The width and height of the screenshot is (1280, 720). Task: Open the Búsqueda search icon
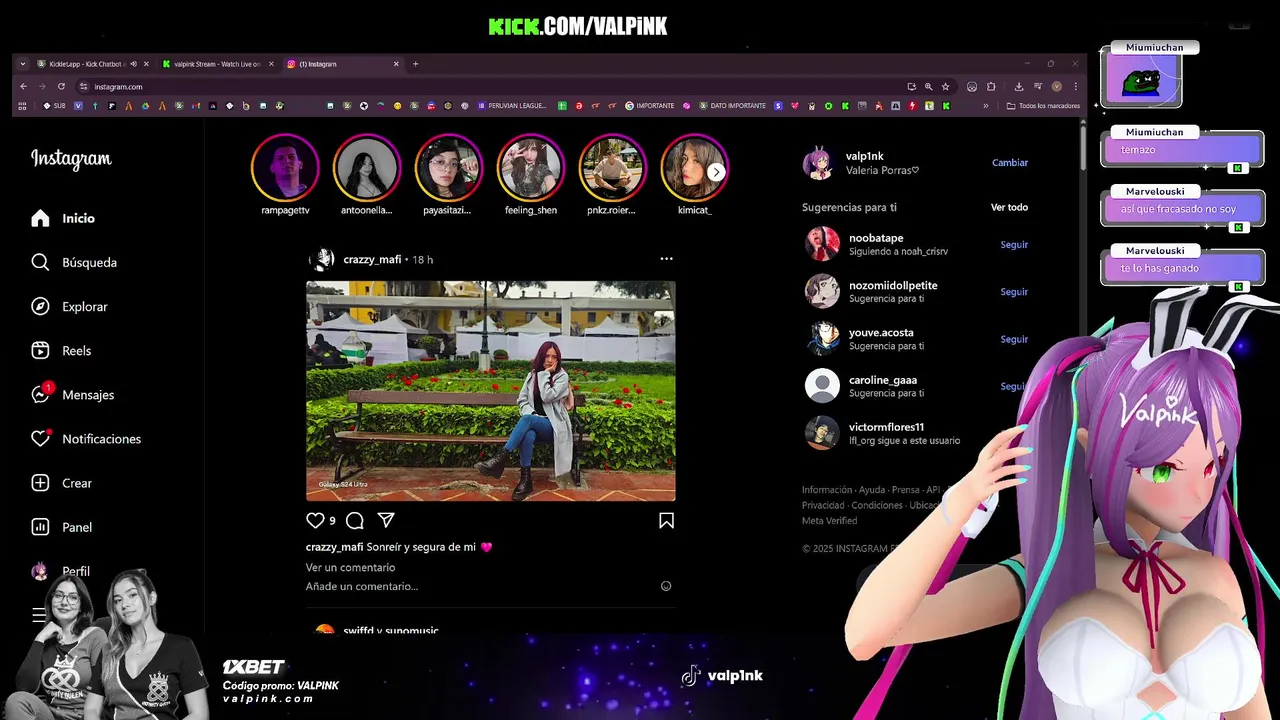click(x=40, y=262)
